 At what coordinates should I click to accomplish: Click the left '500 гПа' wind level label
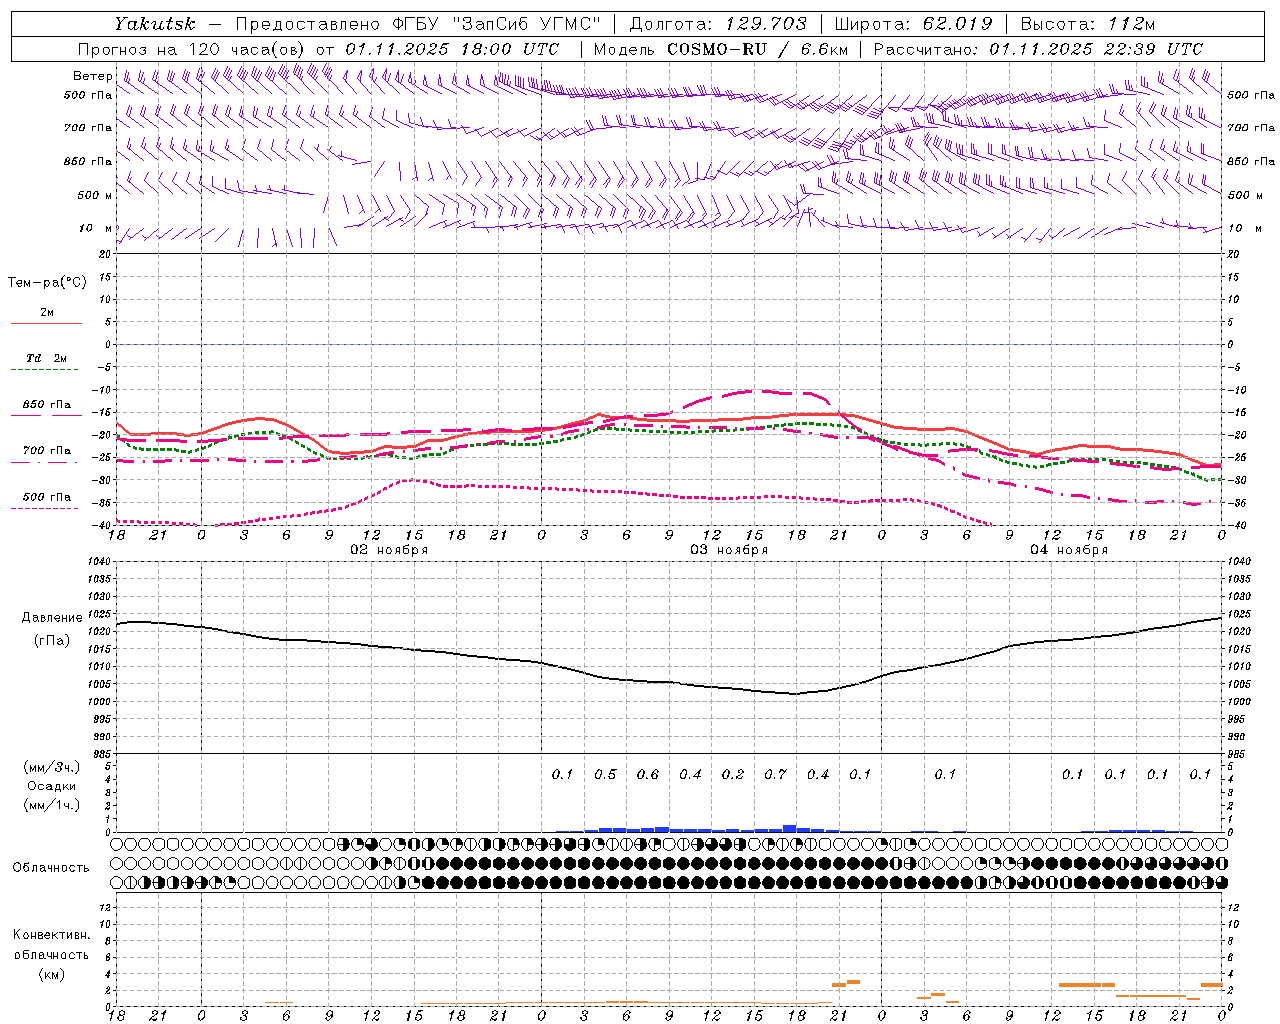click(x=88, y=95)
